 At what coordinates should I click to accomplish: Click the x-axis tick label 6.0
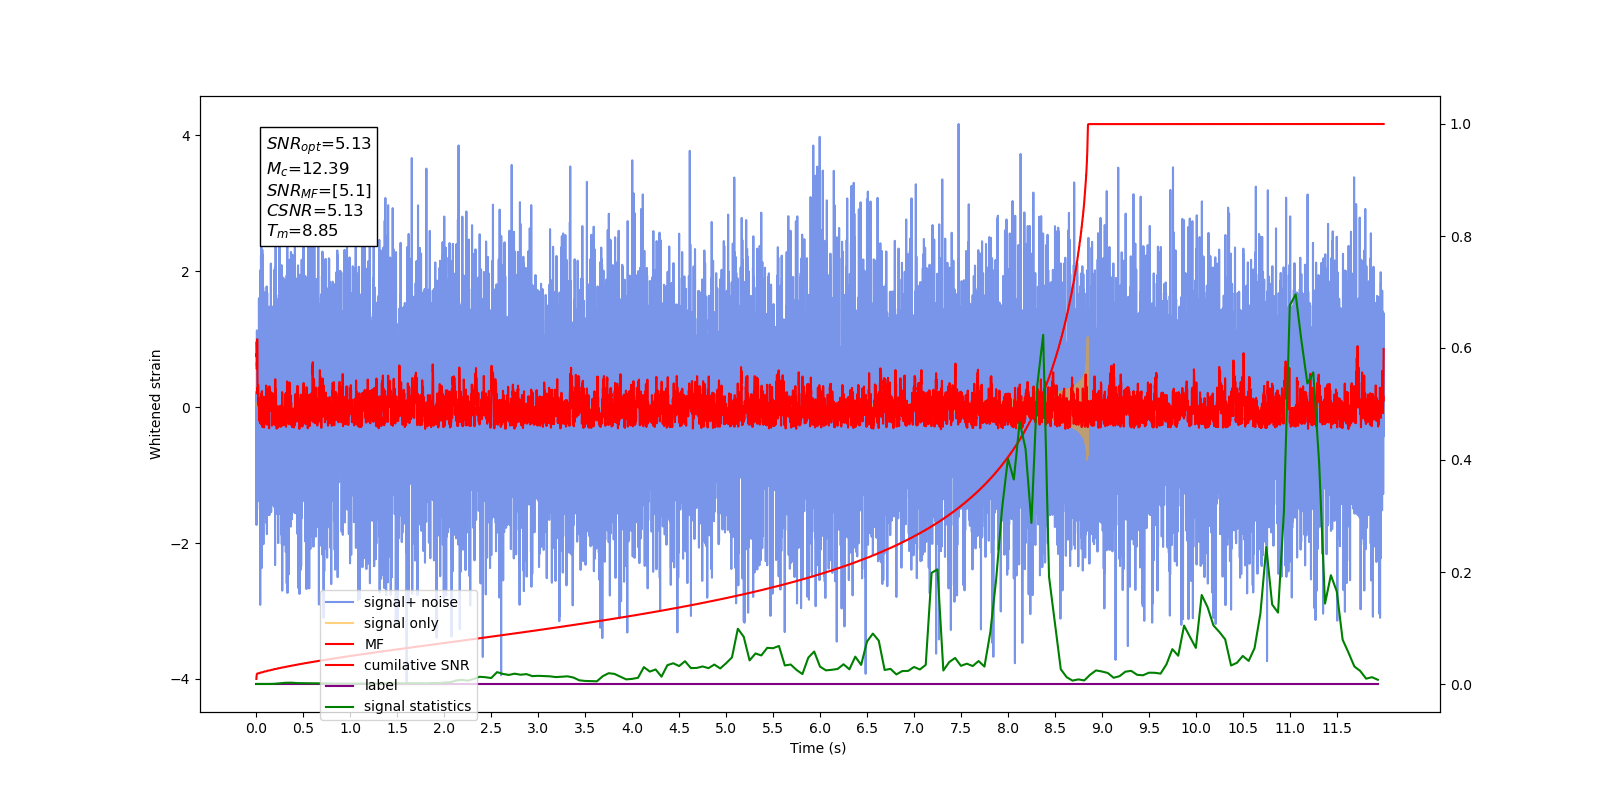point(820,728)
